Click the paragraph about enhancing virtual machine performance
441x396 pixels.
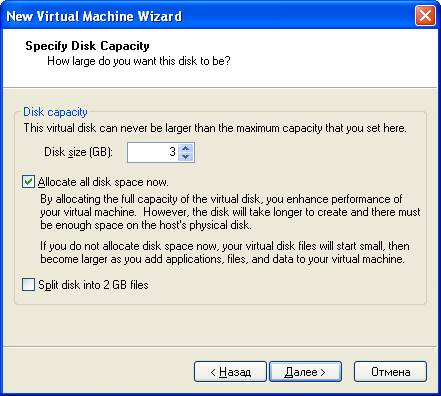(230, 212)
